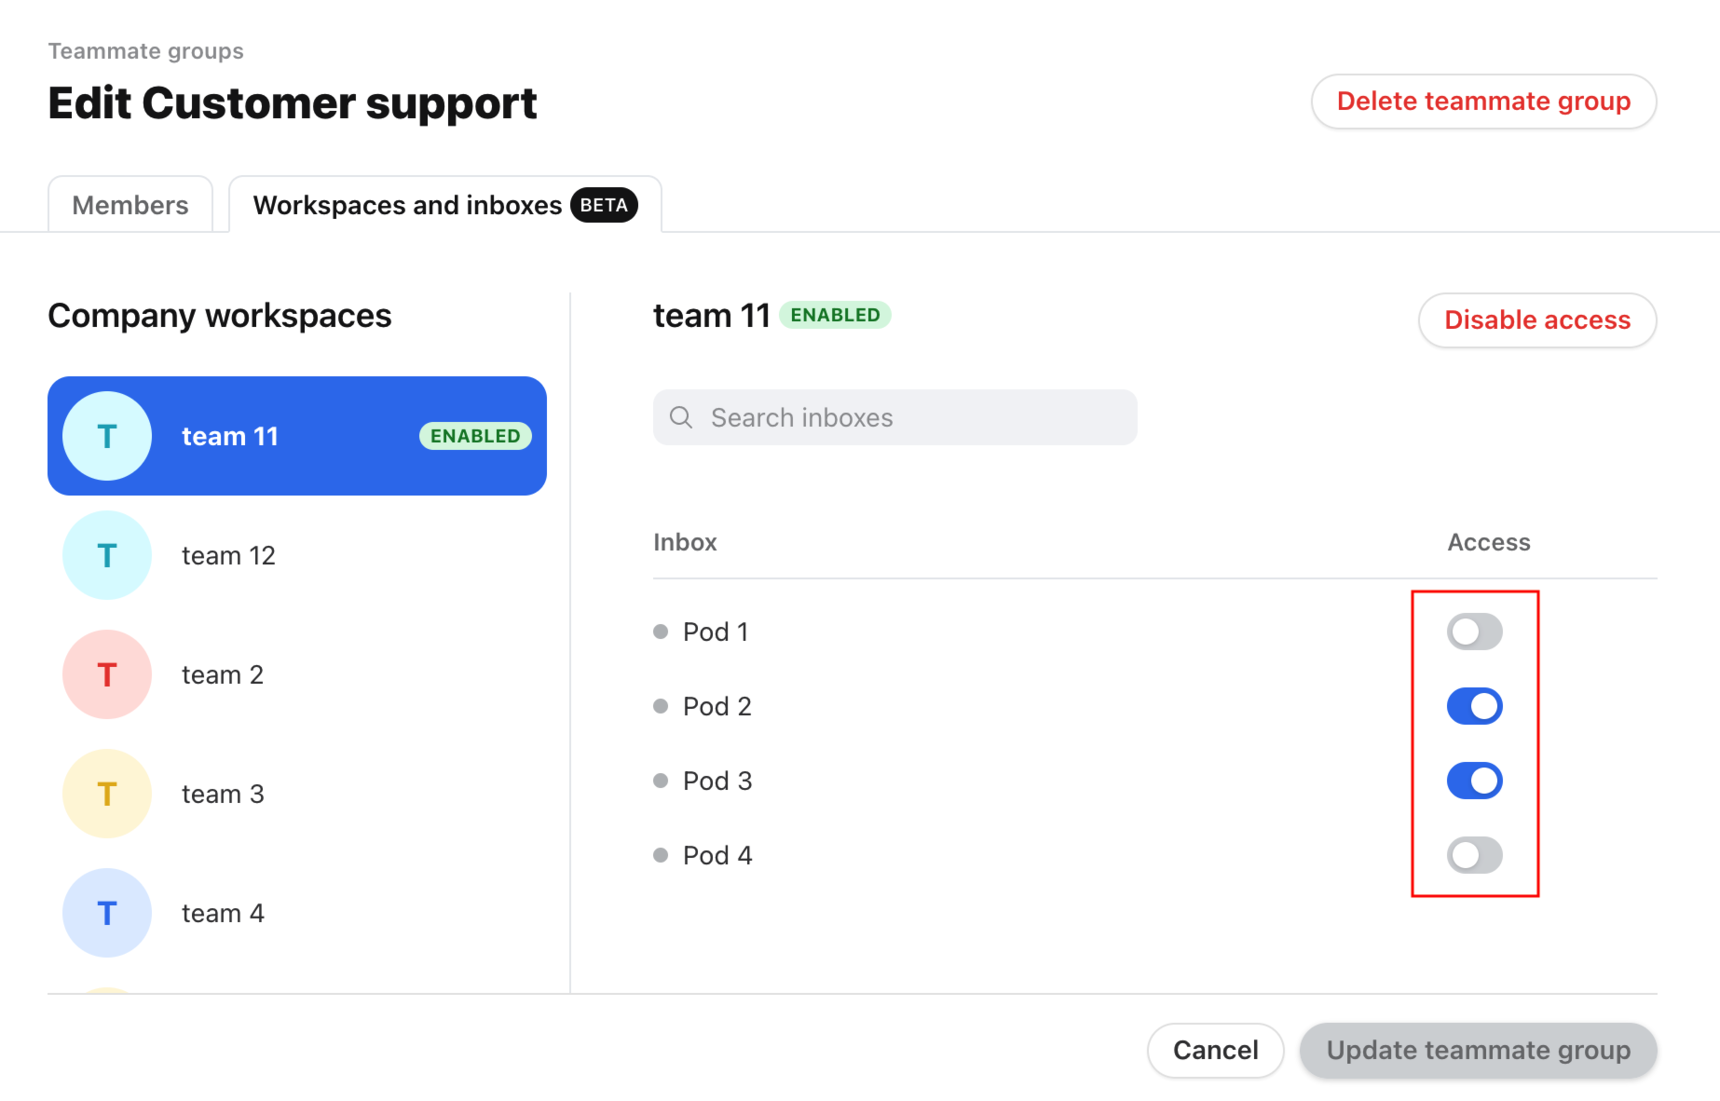Click the team 2 workspace icon
Screen dimensions: 1720x1101
[x=106, y=674]
